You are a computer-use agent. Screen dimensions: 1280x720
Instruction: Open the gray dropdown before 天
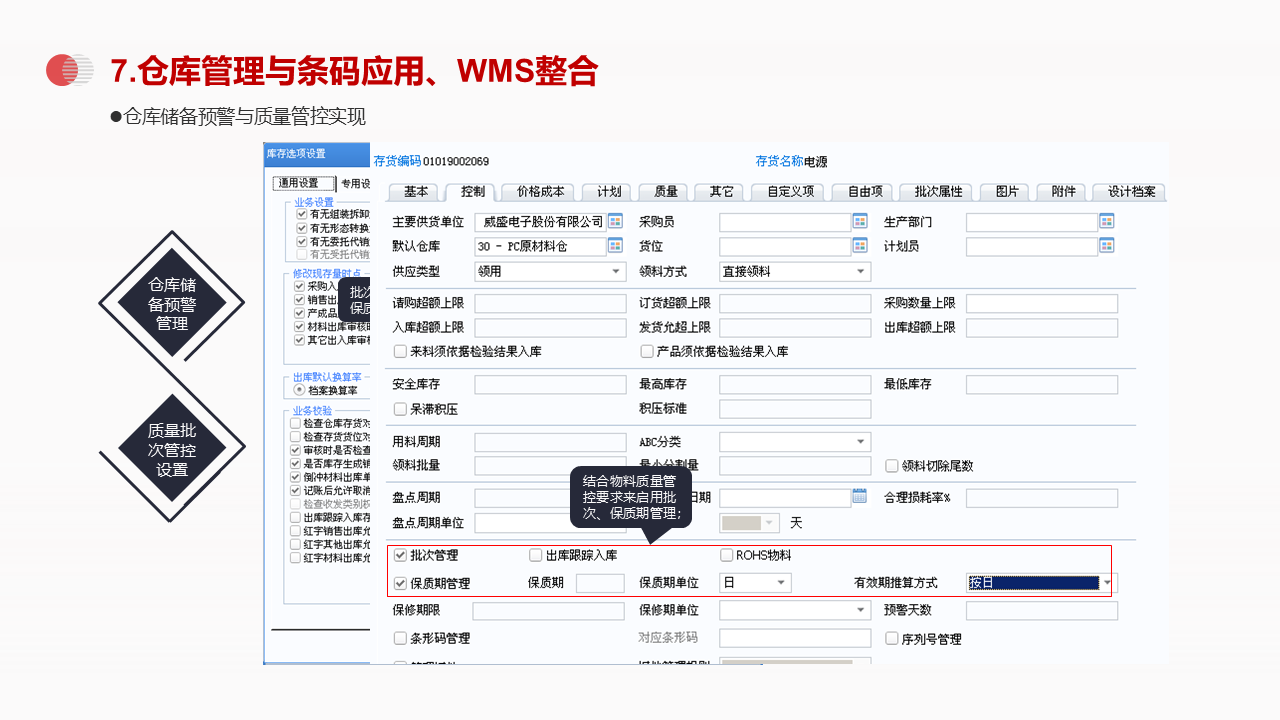(x=749, y=523)
